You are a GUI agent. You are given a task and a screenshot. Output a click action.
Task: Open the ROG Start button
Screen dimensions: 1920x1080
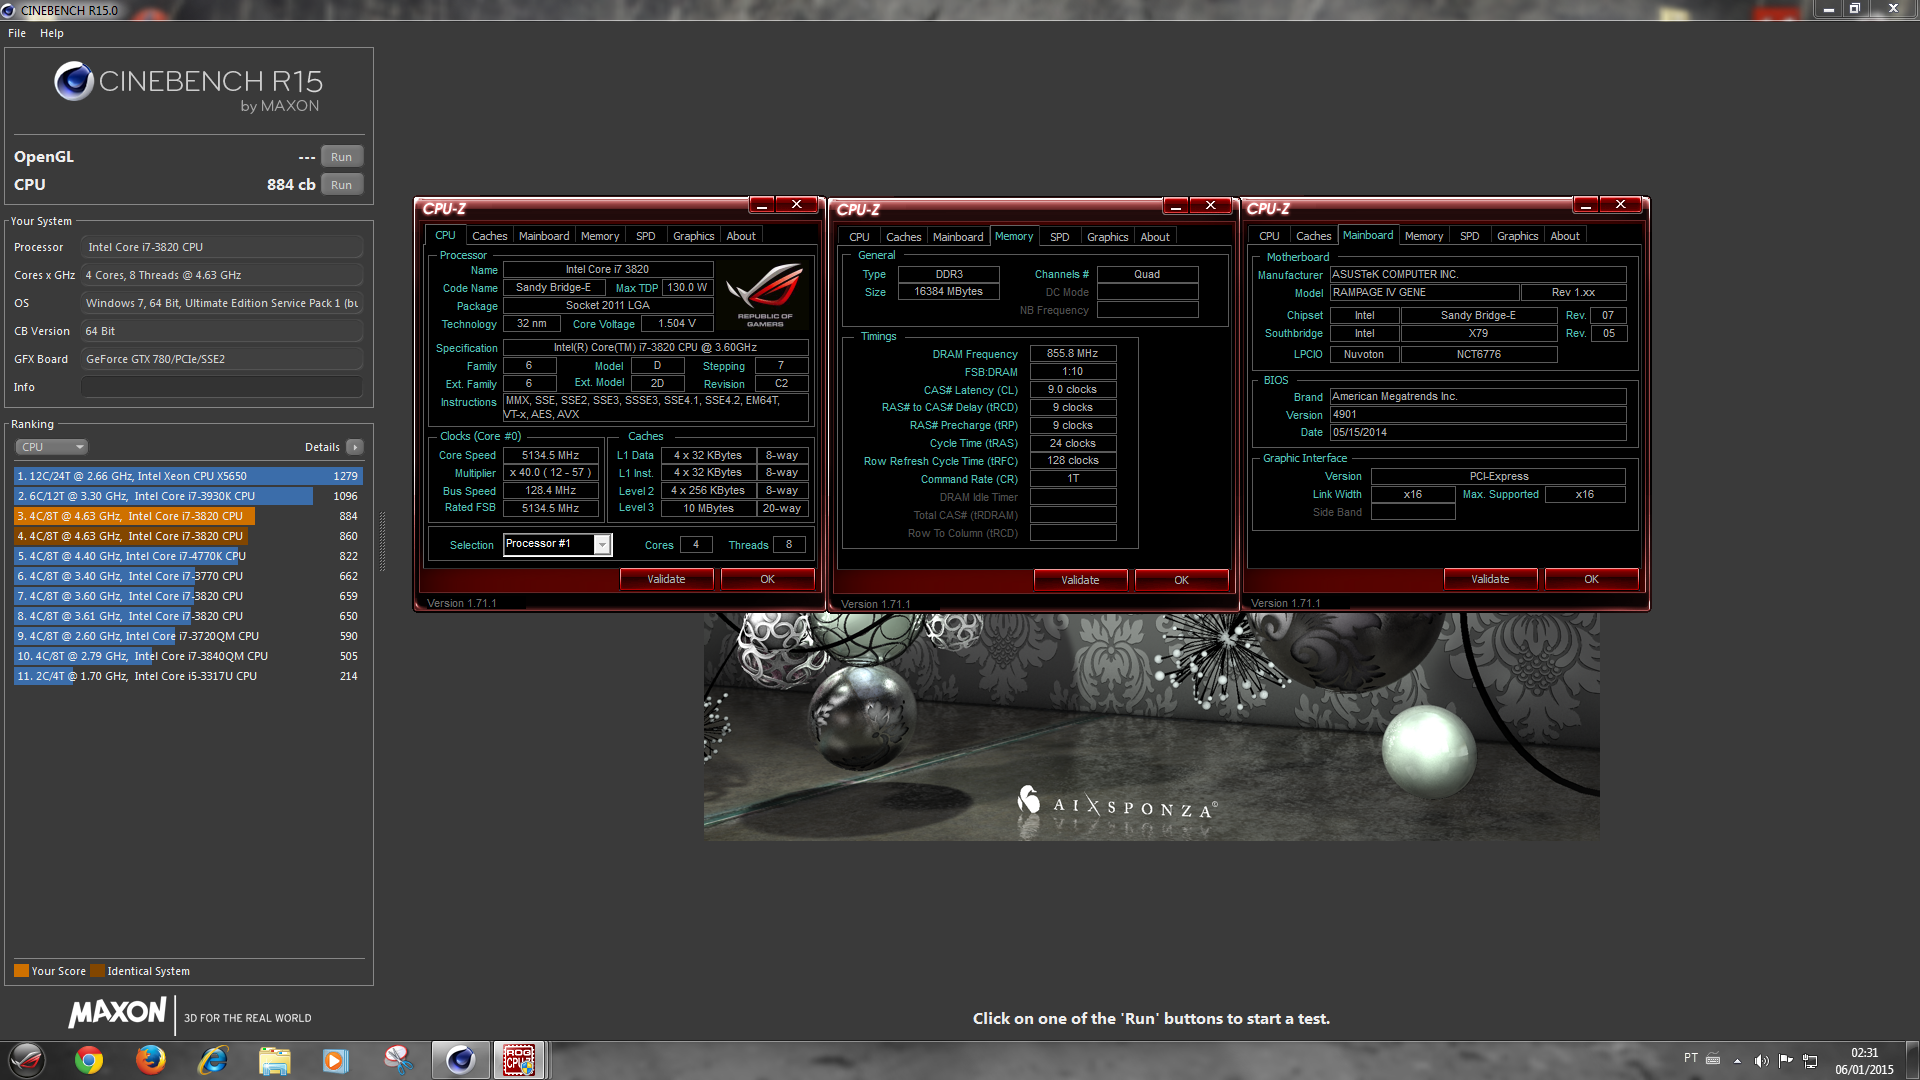pyautogui.click(x=27, y=1060)
